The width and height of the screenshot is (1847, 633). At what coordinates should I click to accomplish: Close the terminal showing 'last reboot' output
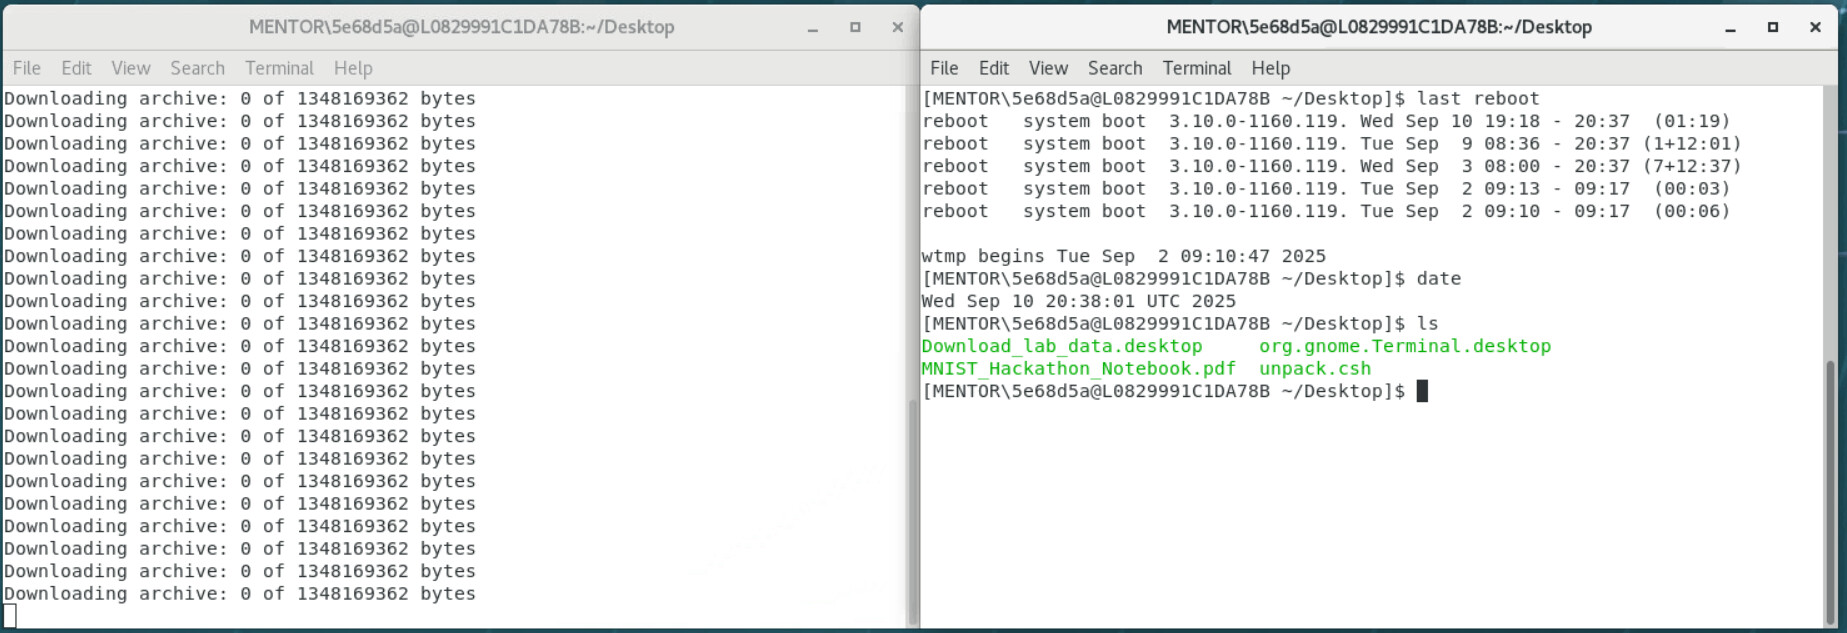point(1815,28)
